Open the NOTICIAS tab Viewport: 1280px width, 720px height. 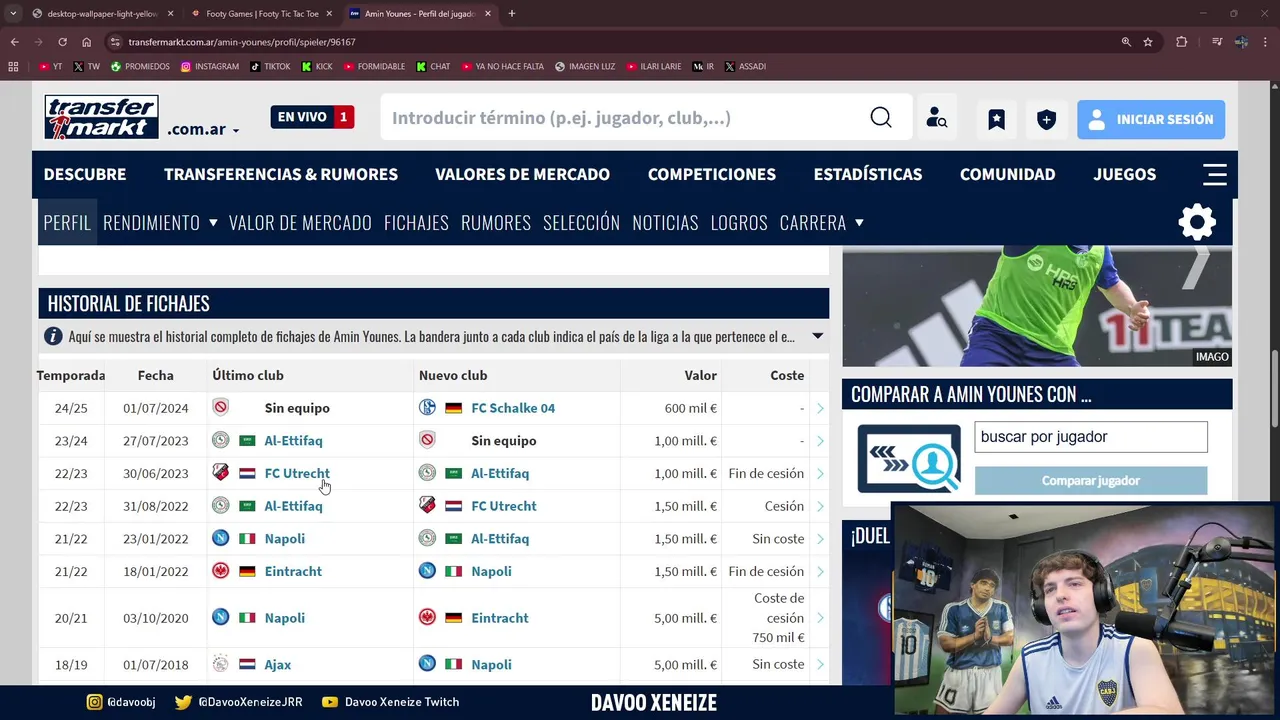(665, 222)
